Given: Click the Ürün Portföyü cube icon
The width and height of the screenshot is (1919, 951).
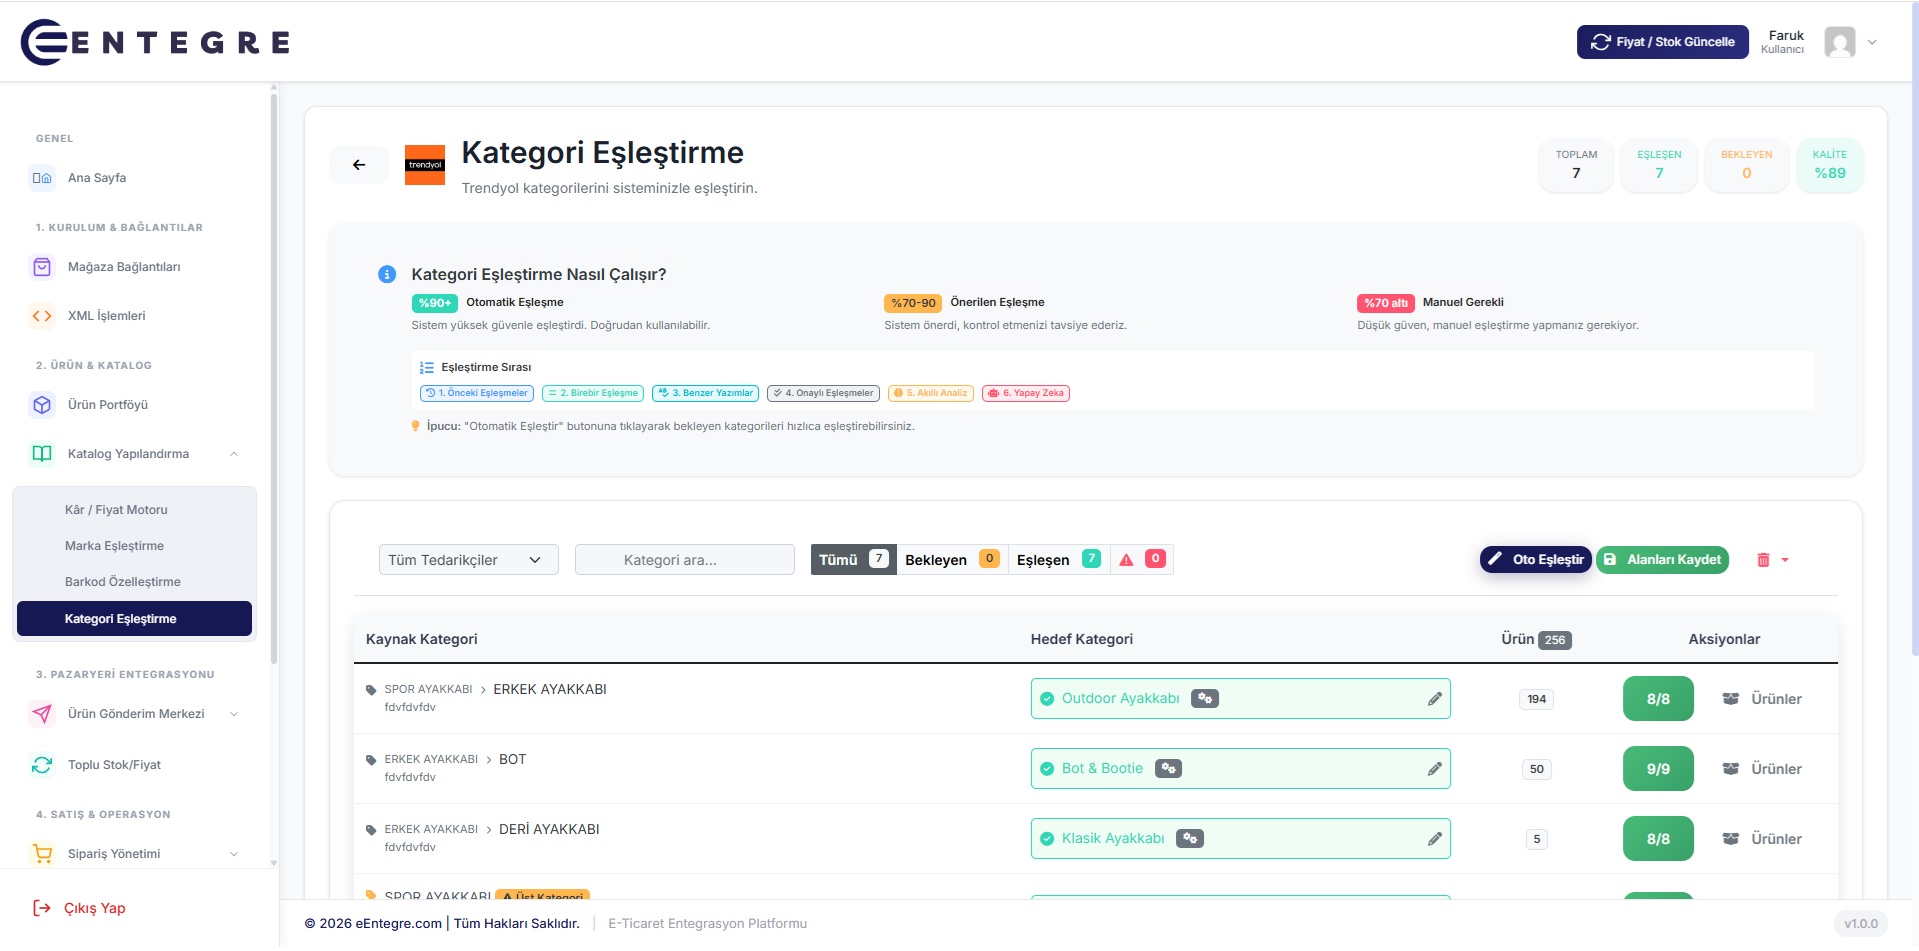Looking at the screenshot, I should (x=42, y=405).
